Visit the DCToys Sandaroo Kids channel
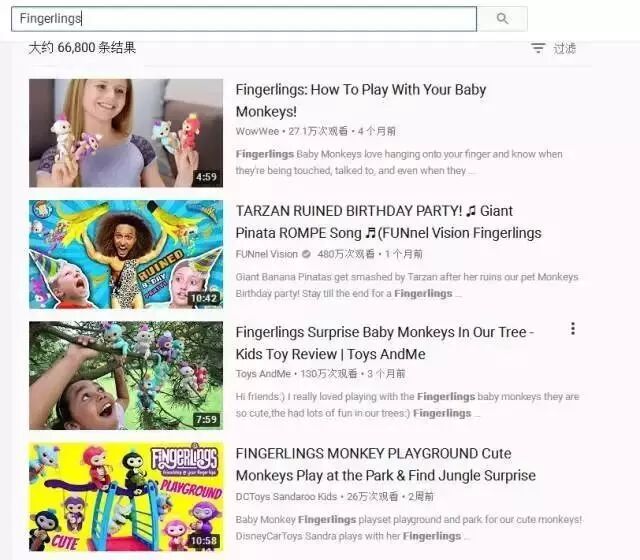Viewport: 640px width, 560px height. [286, 497]
